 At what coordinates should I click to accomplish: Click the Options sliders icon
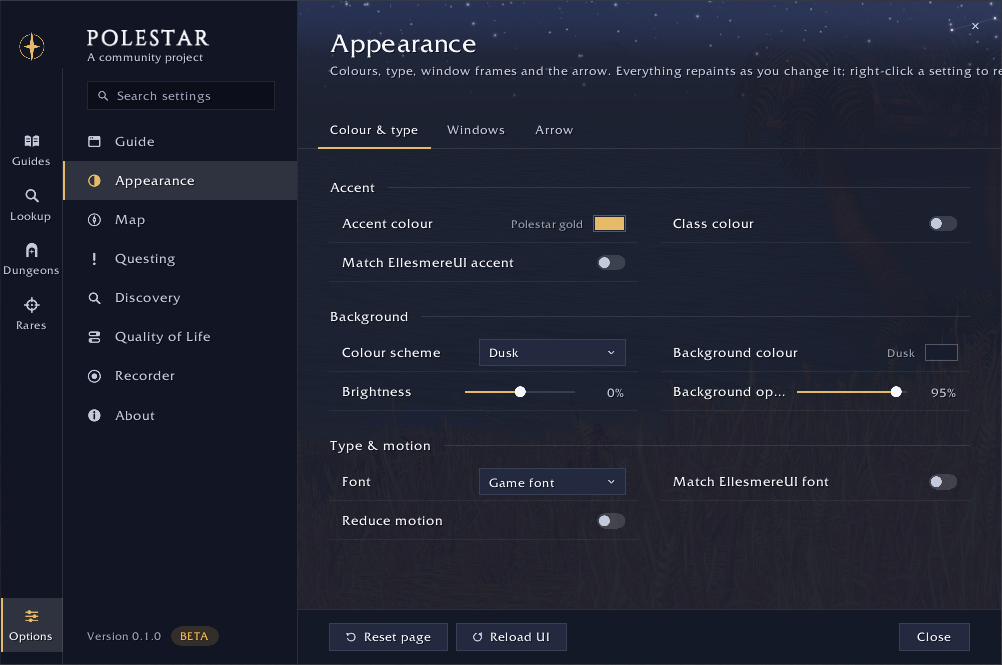(x=31, y=616)
